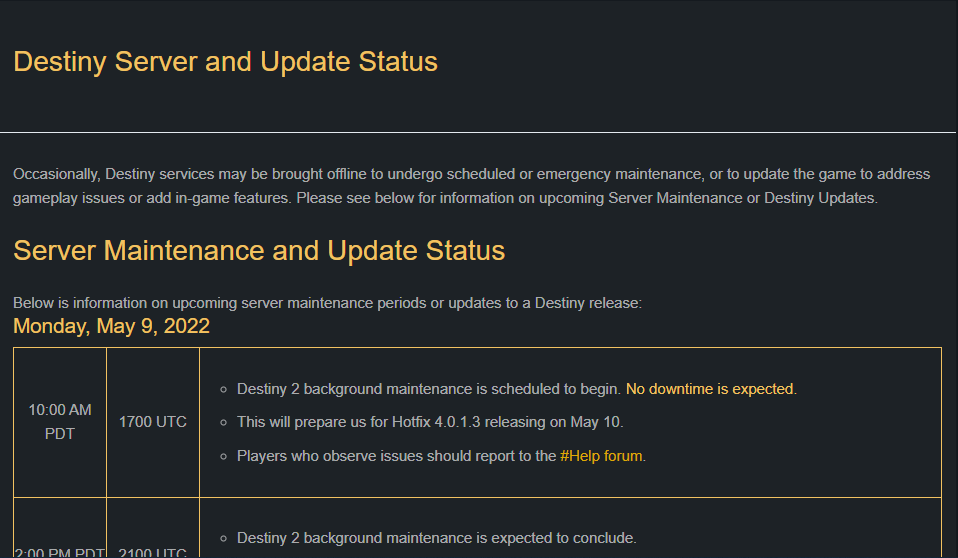Open the #Help forum link

click(x=602, y=456)
